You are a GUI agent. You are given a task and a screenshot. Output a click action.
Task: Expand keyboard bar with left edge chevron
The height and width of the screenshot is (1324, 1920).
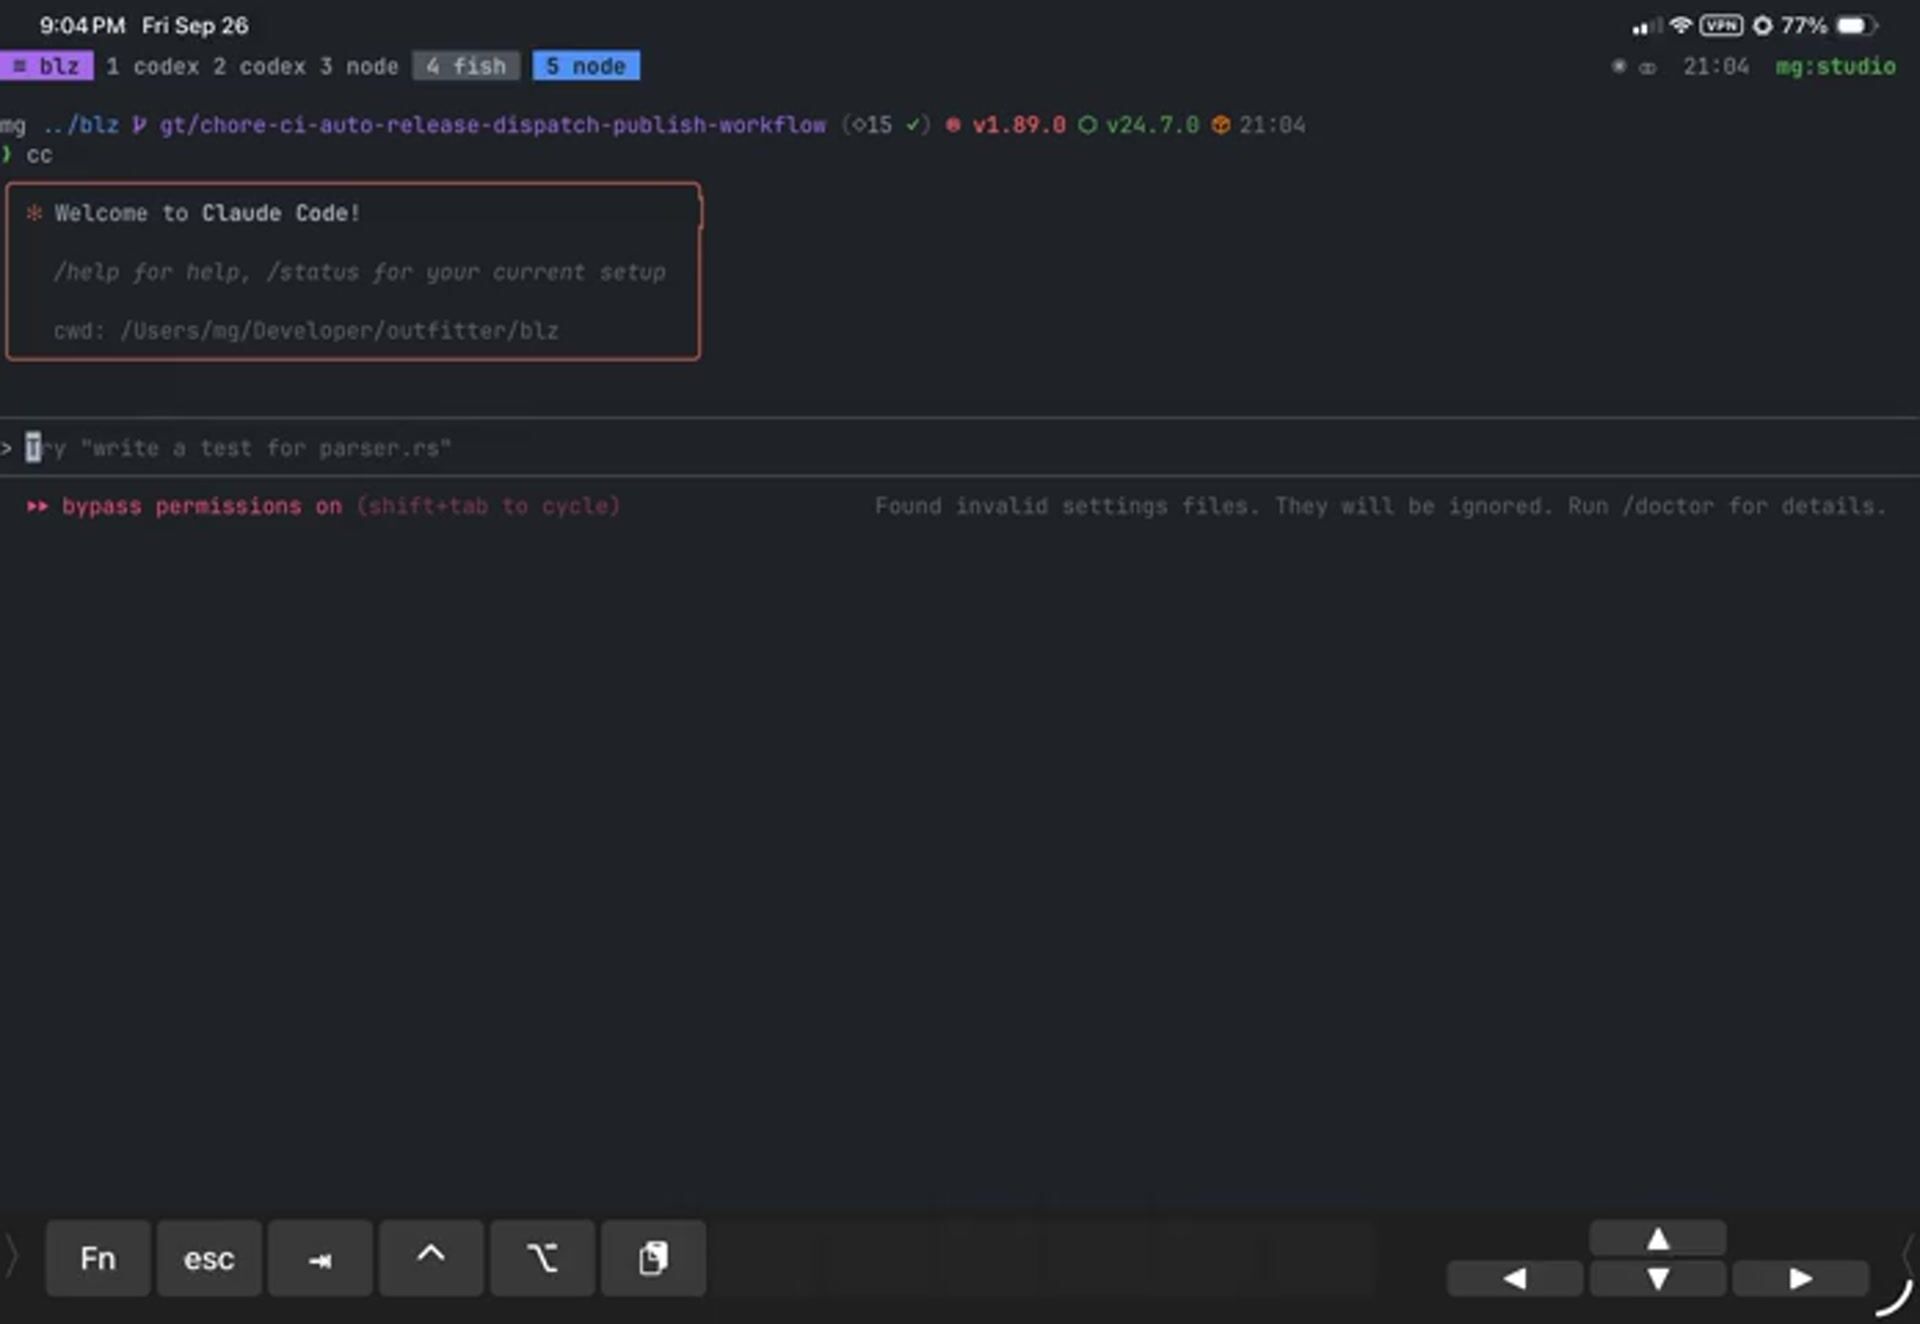click(x=12, y=1256)
